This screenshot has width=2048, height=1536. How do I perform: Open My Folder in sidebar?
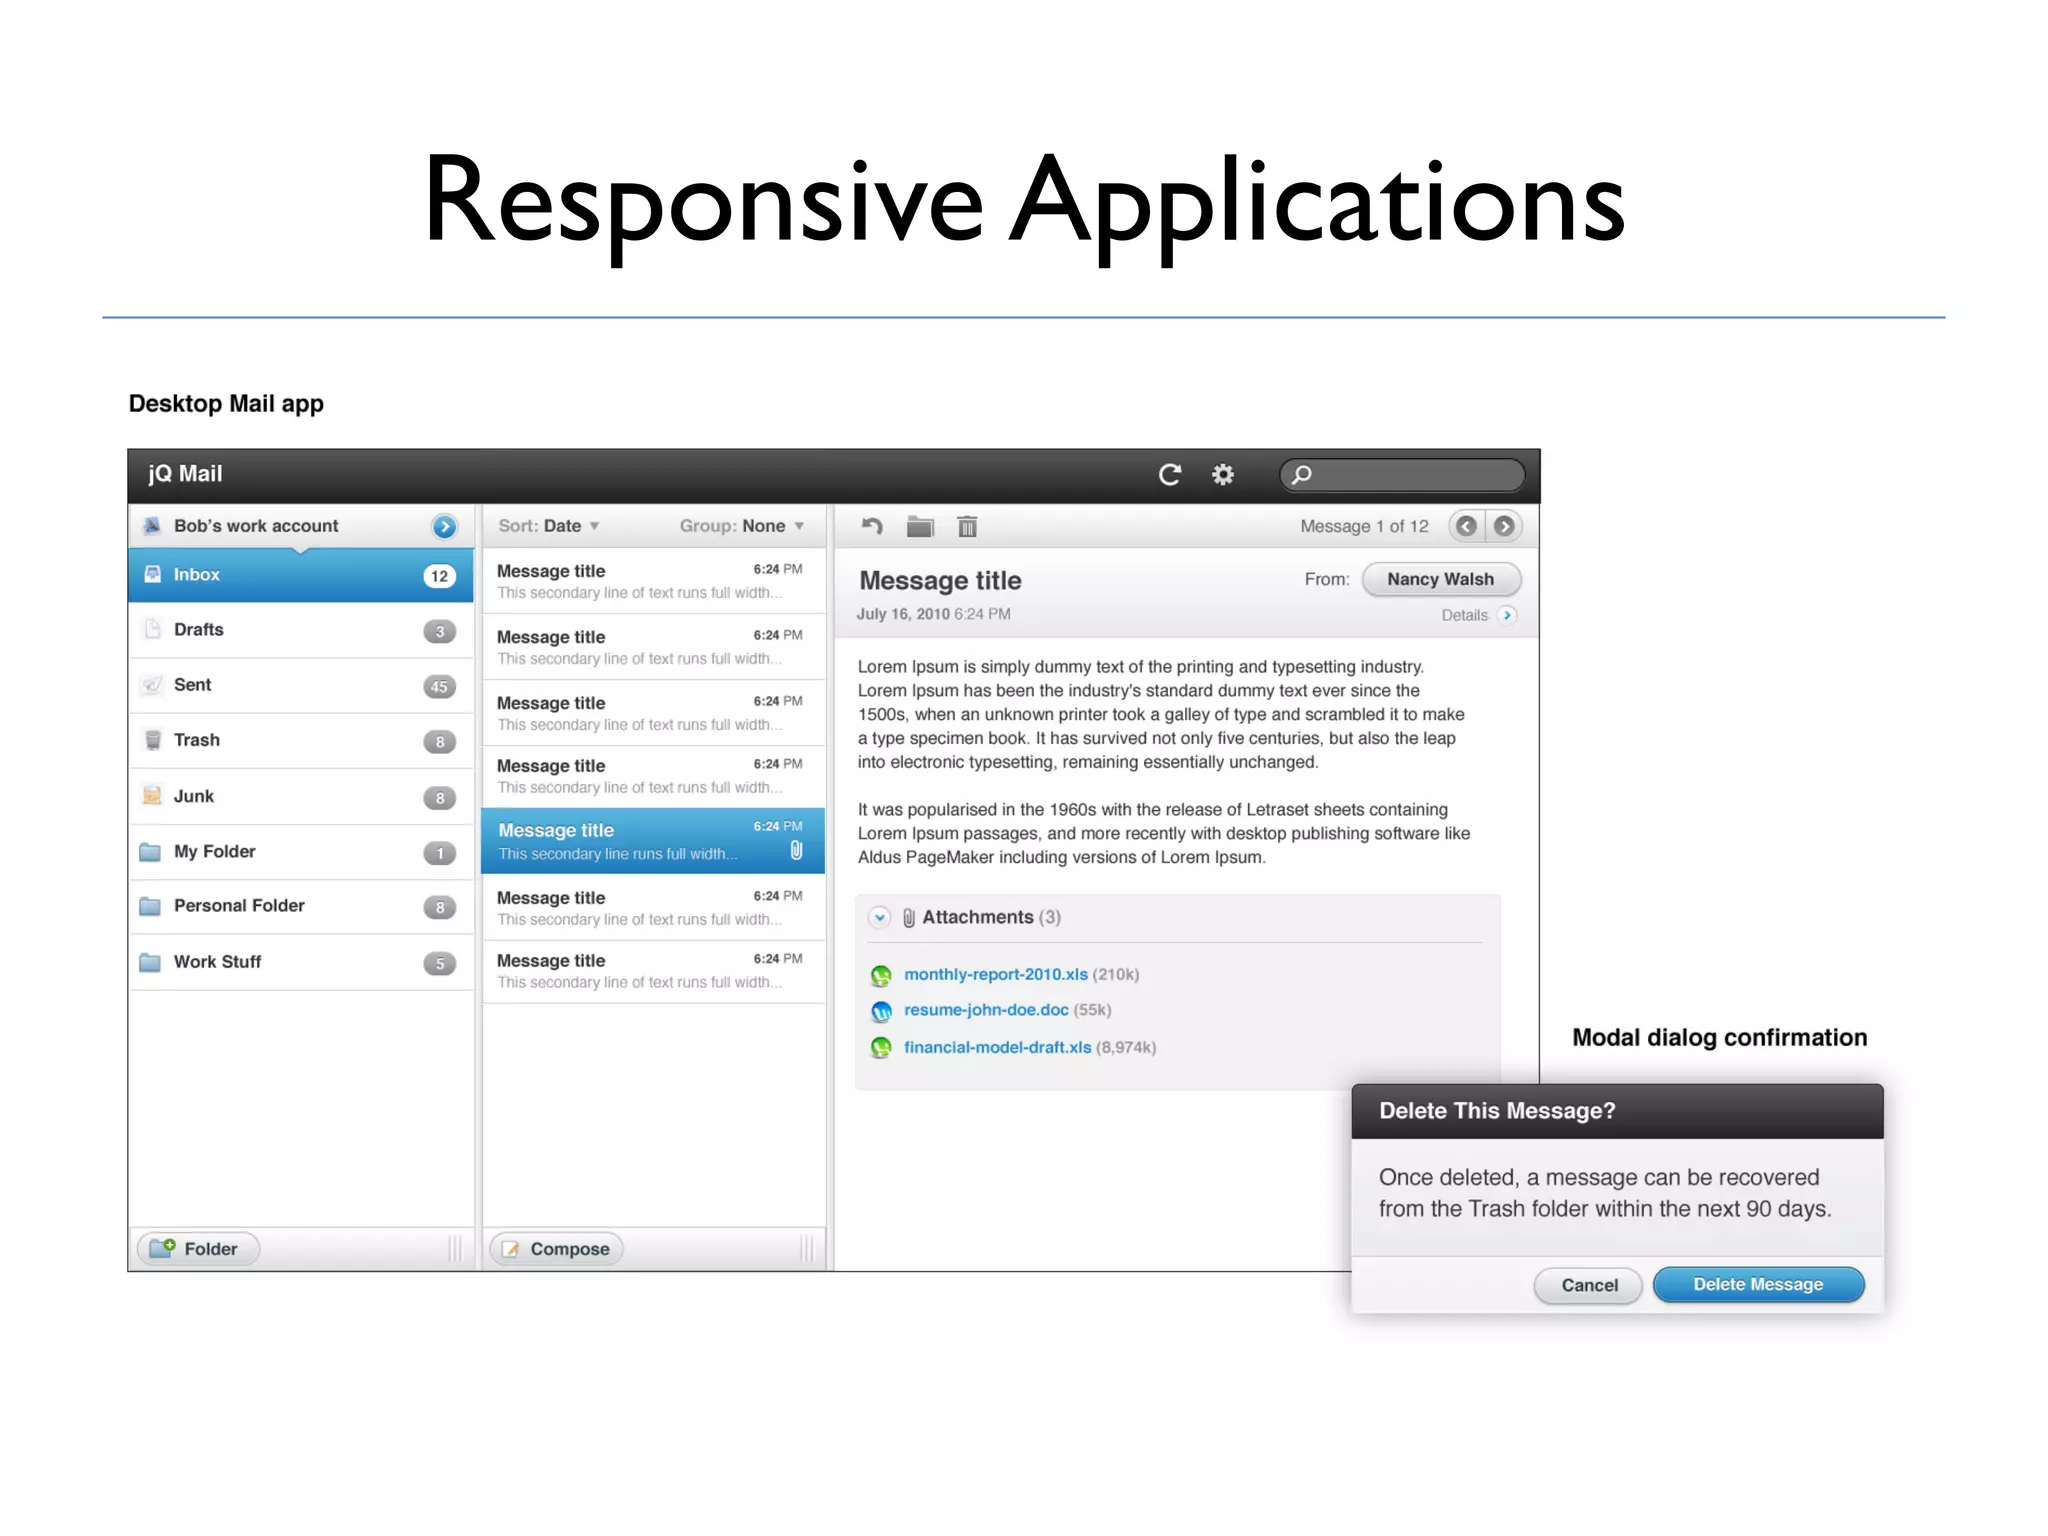301,852
